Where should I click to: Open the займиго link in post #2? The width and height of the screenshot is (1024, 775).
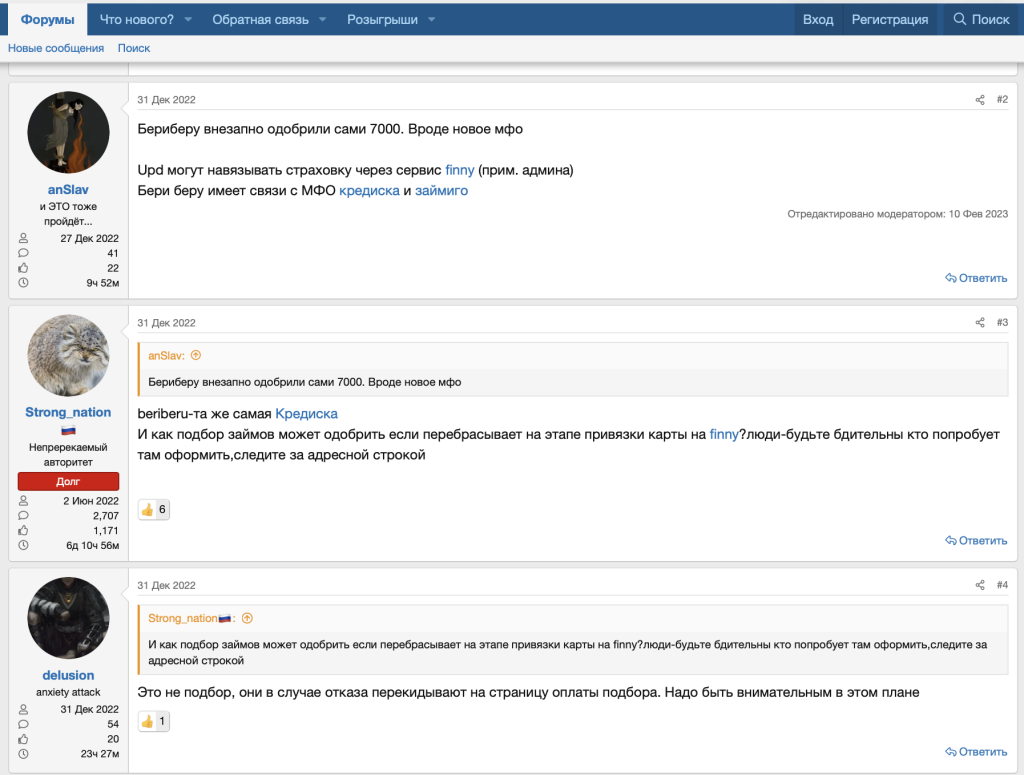(441, 190)
